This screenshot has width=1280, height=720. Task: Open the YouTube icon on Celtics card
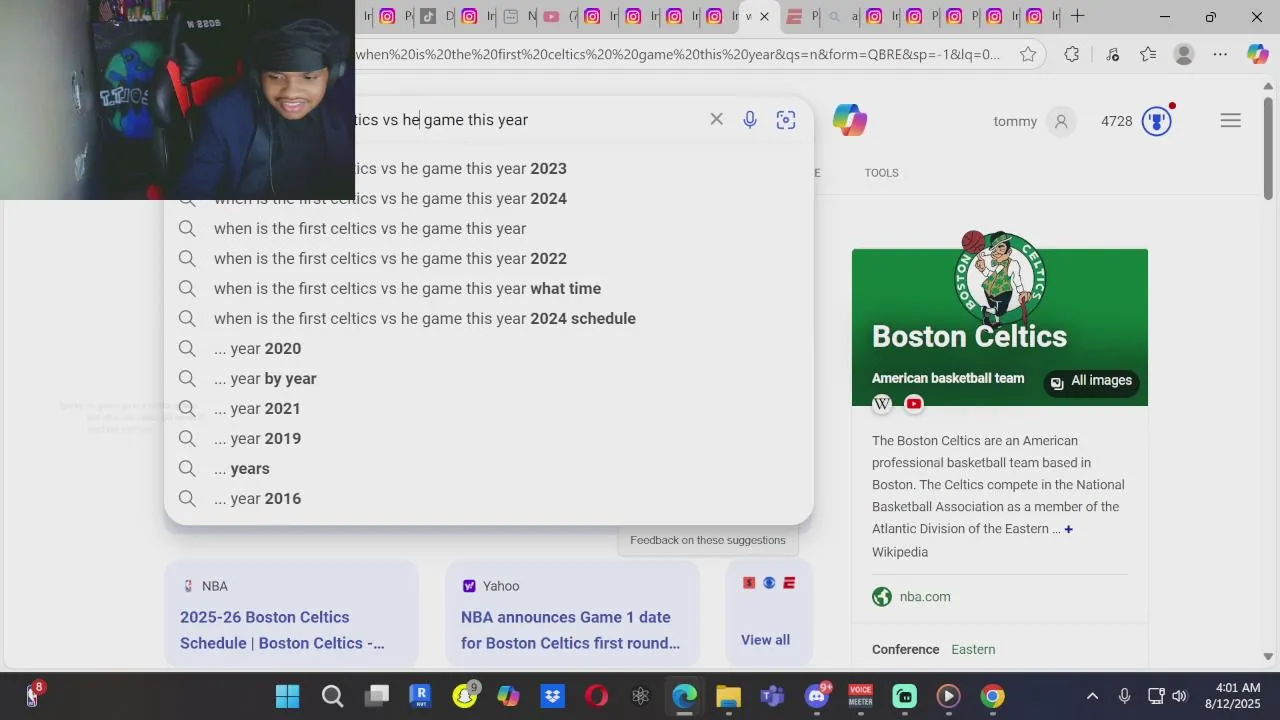coord(914,404)
